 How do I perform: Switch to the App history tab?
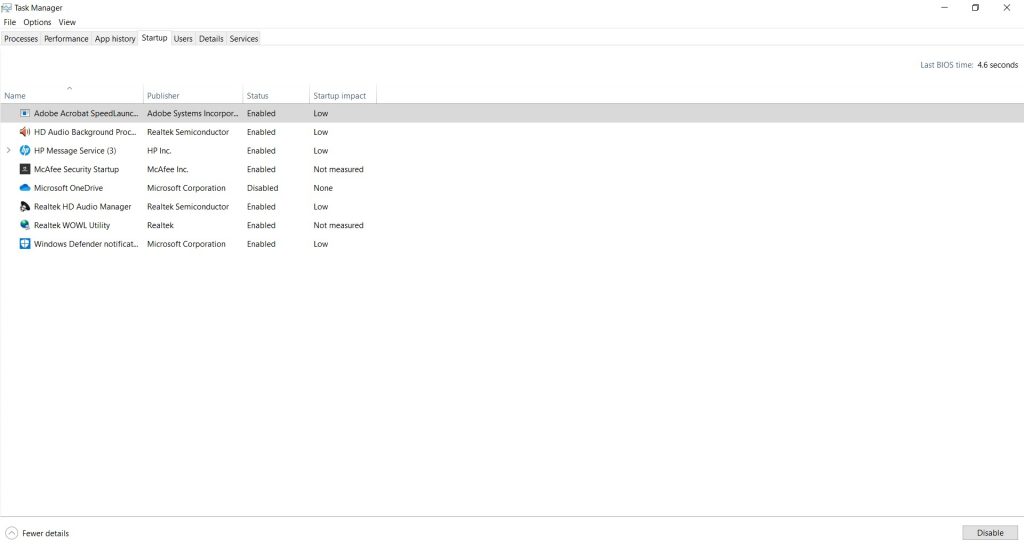coord(115,39)
